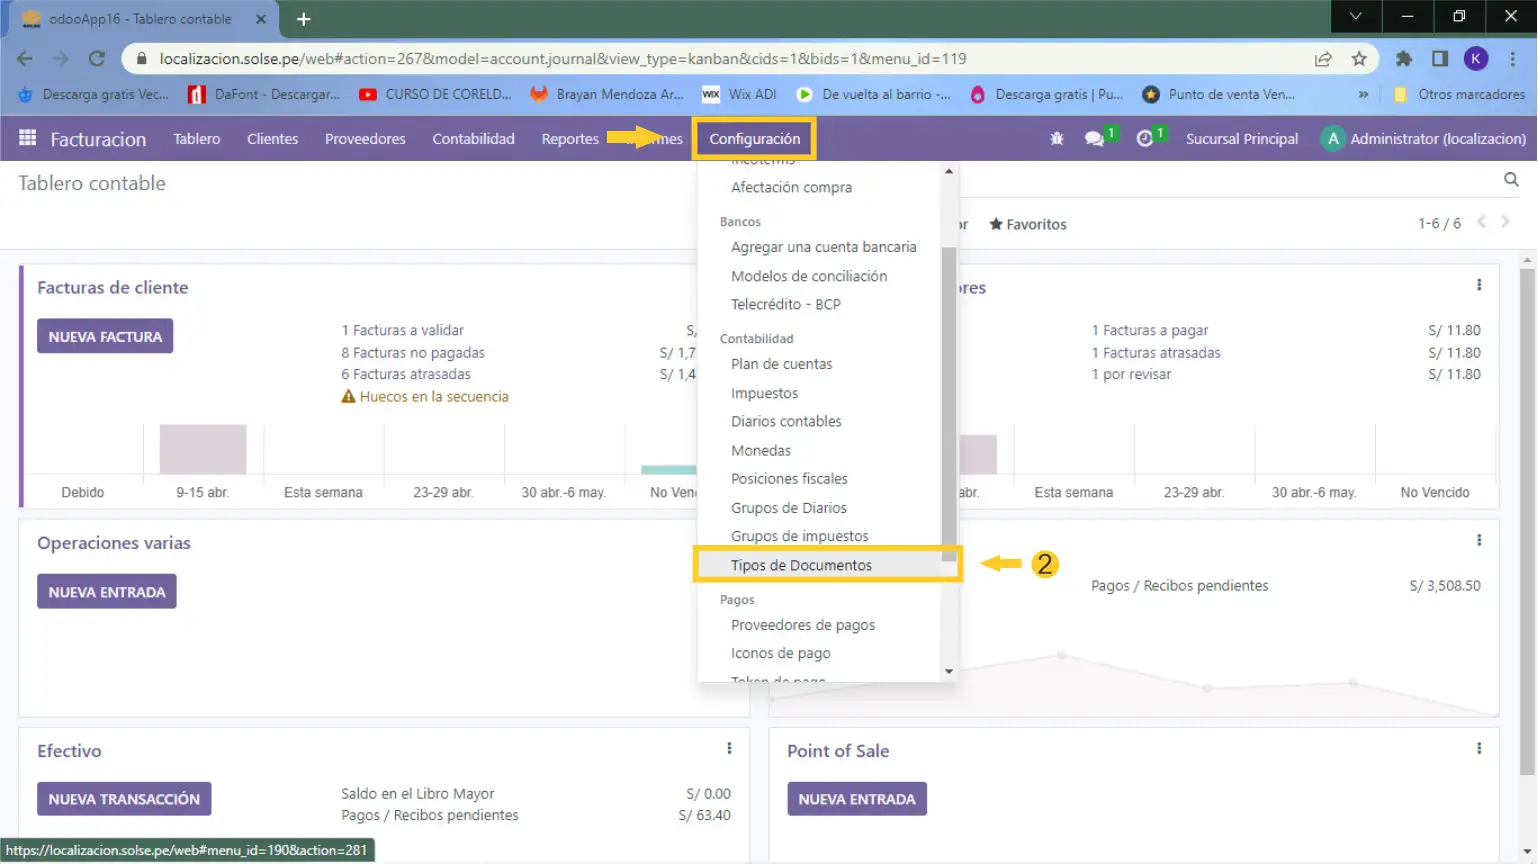The height and width of the screenshot is (864, 1538).
Task: Go to next page arrow
Action: [1505, 222]
